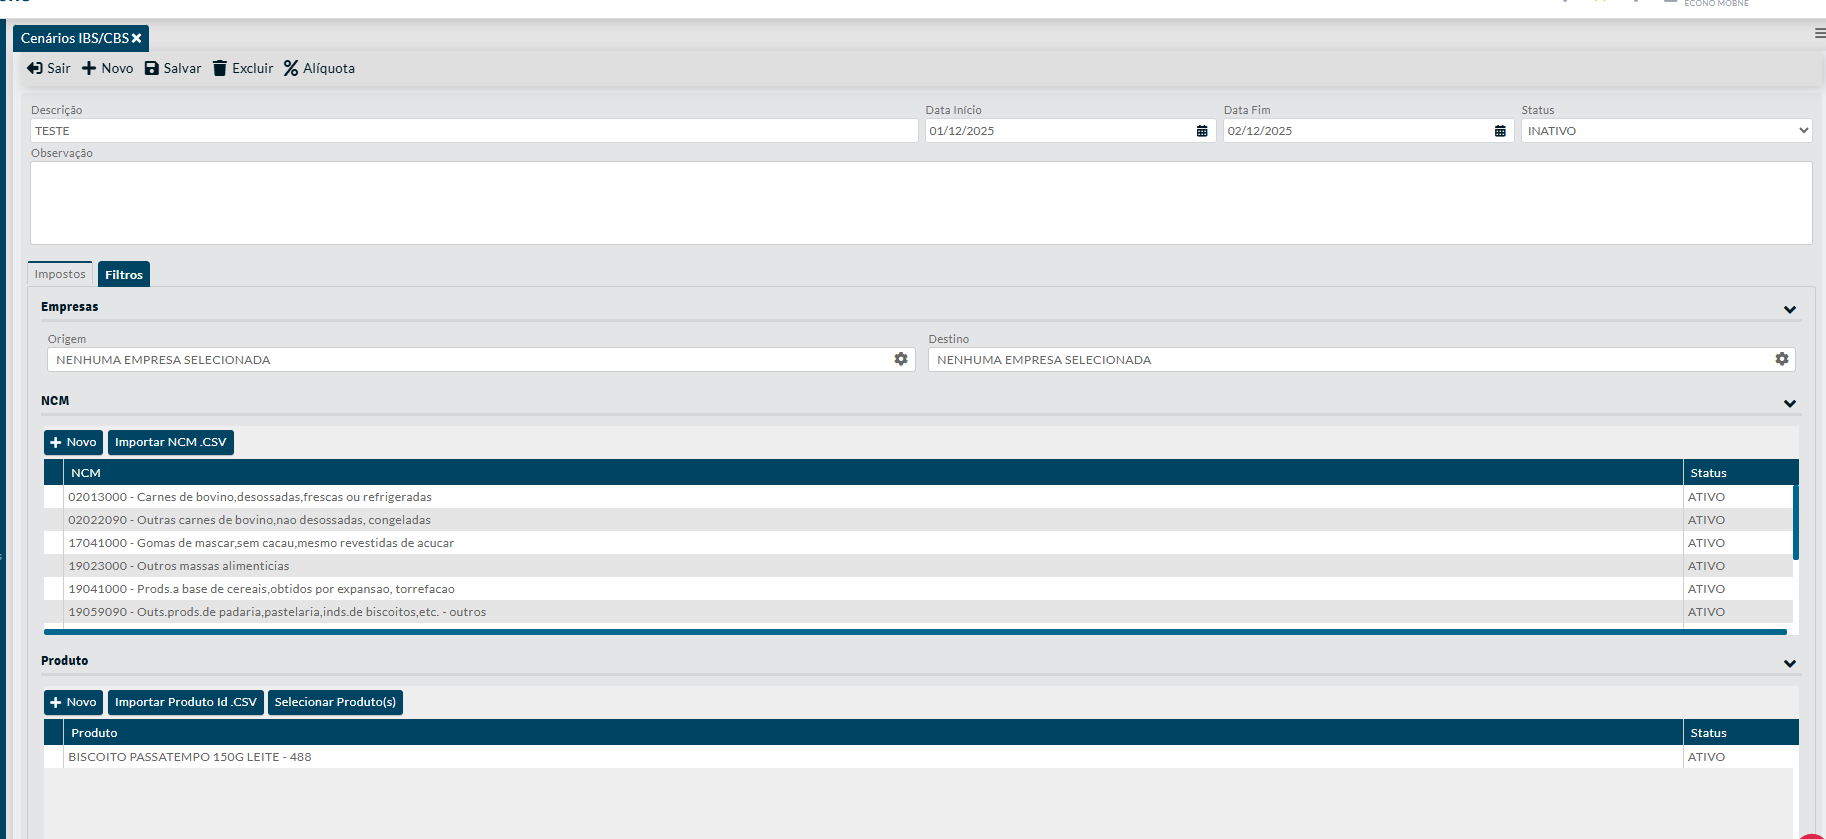Open the Status INATIVO dropdown
Image resolution: width=1826 pixels, height=839 pixels.
1666,131
